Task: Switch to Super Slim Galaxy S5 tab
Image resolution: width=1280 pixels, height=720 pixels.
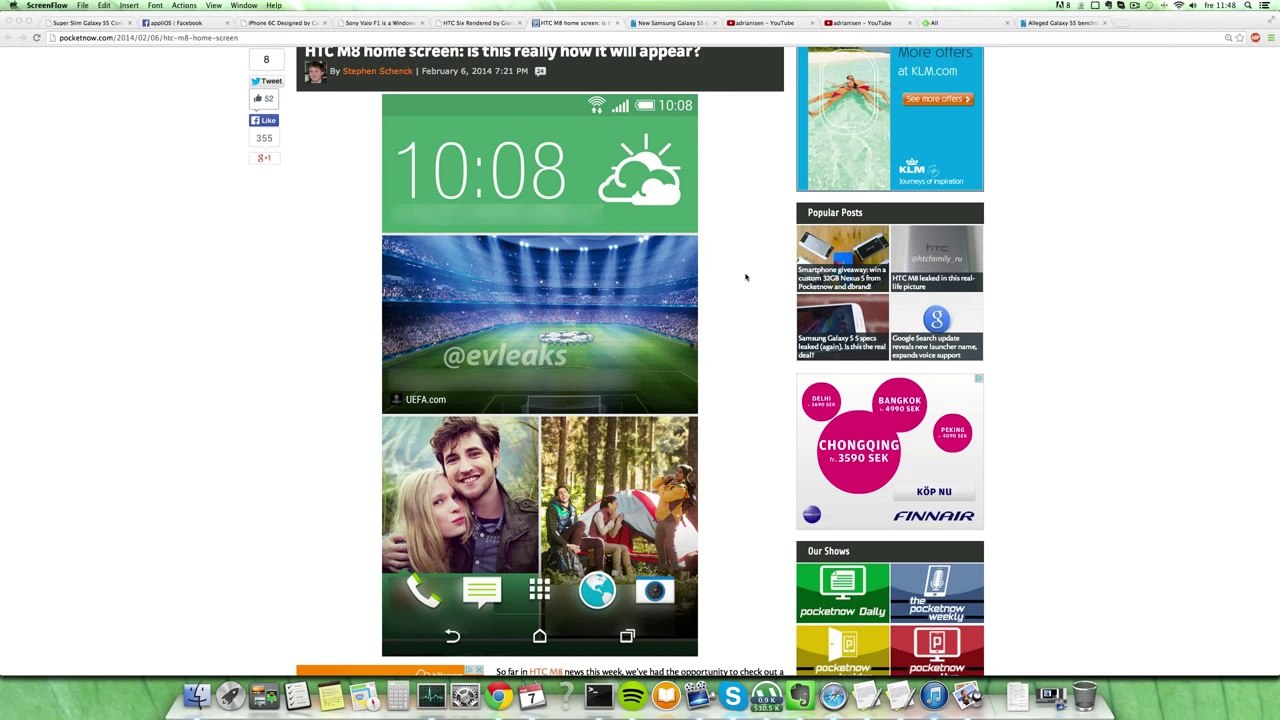Action: point(88,22)
